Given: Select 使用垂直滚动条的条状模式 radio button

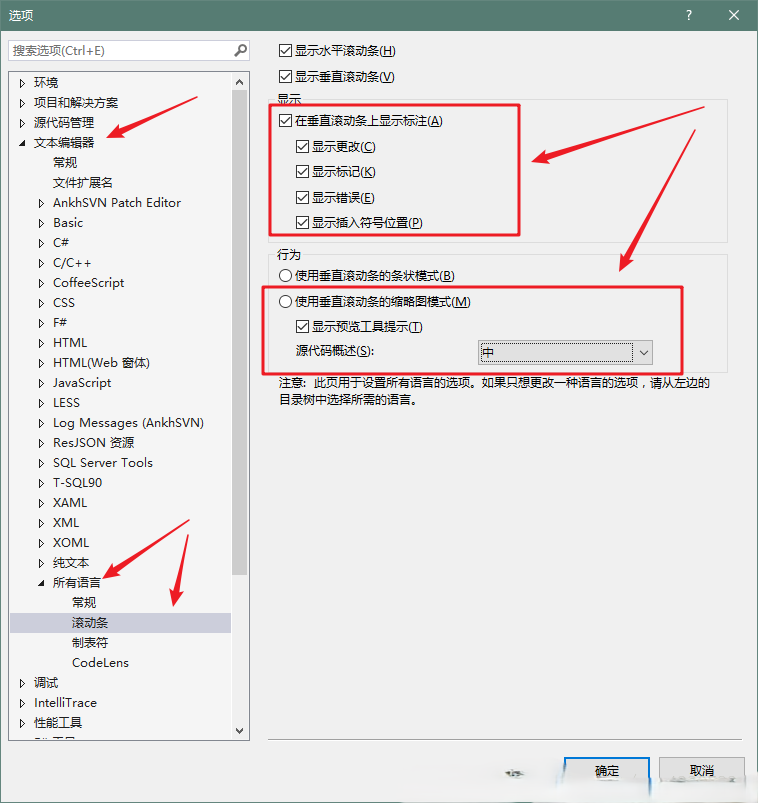Looking at the screenshot, I should pyautogui.click(x=285, y=276).
